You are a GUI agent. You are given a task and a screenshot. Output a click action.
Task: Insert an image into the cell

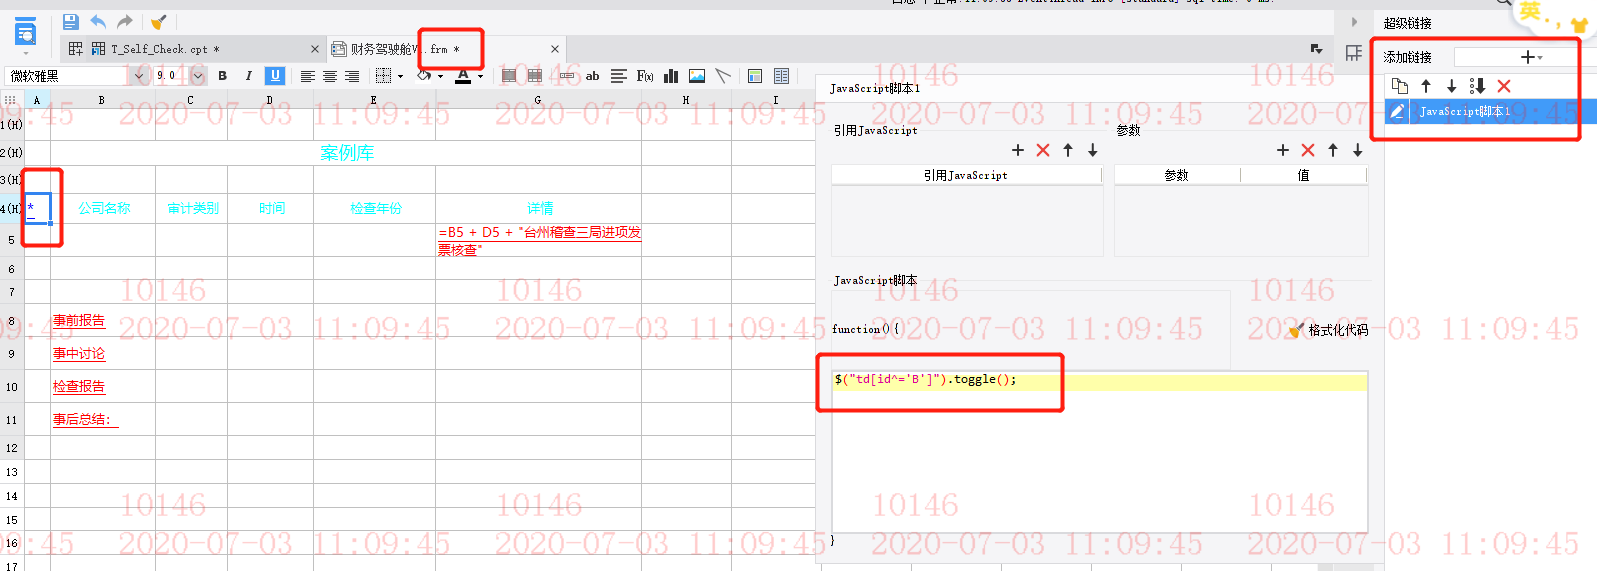pos(697,76)
